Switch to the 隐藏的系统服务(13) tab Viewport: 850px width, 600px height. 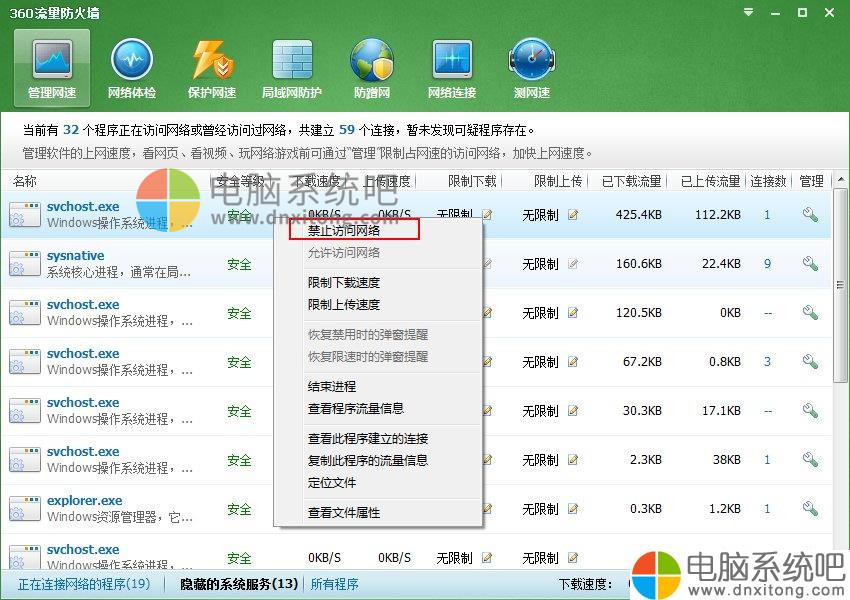[239, 584]
